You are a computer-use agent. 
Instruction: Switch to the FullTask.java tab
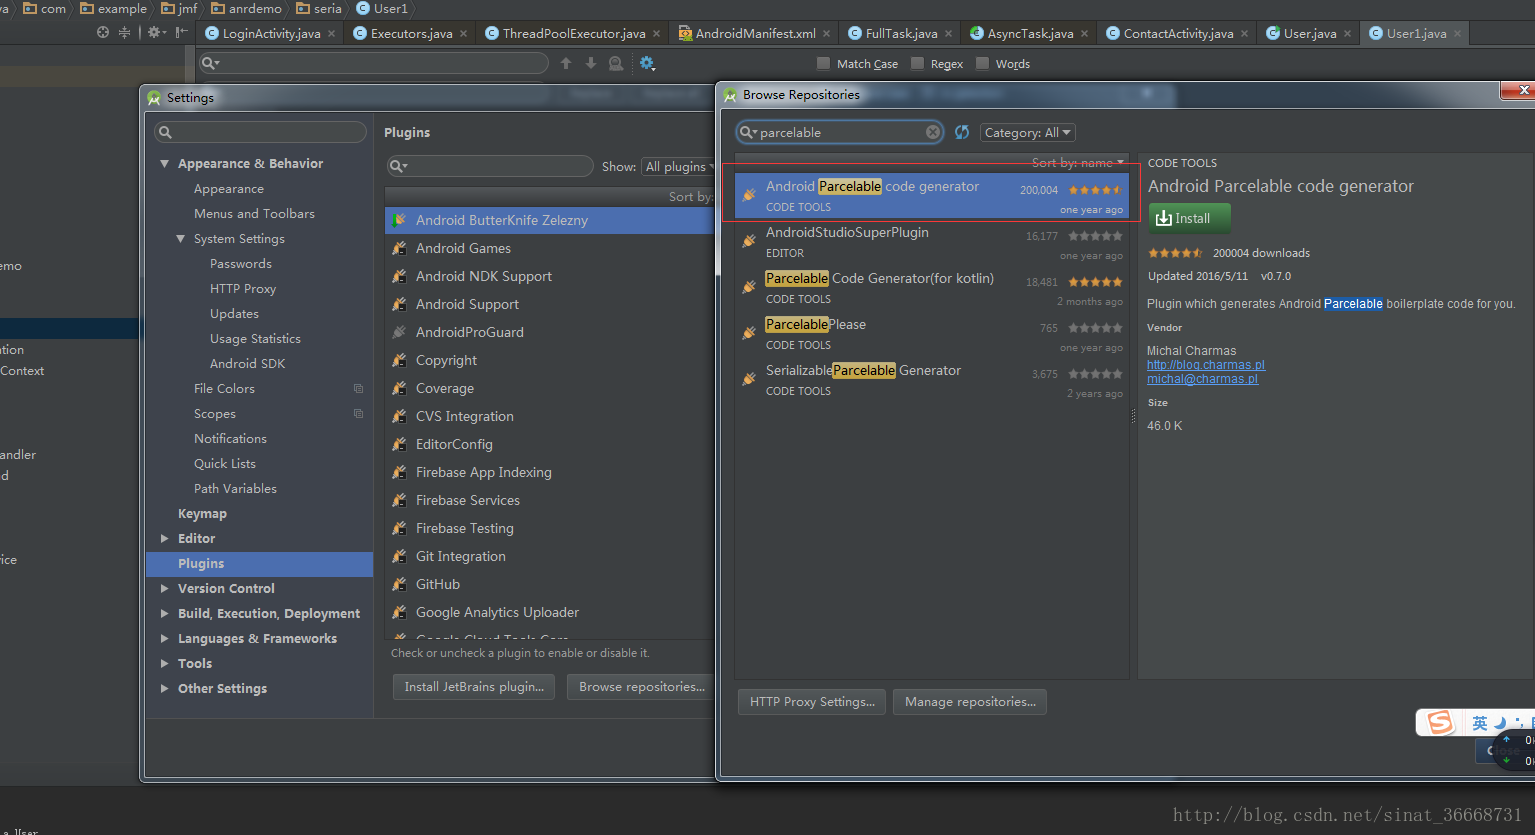coord(901,33)
